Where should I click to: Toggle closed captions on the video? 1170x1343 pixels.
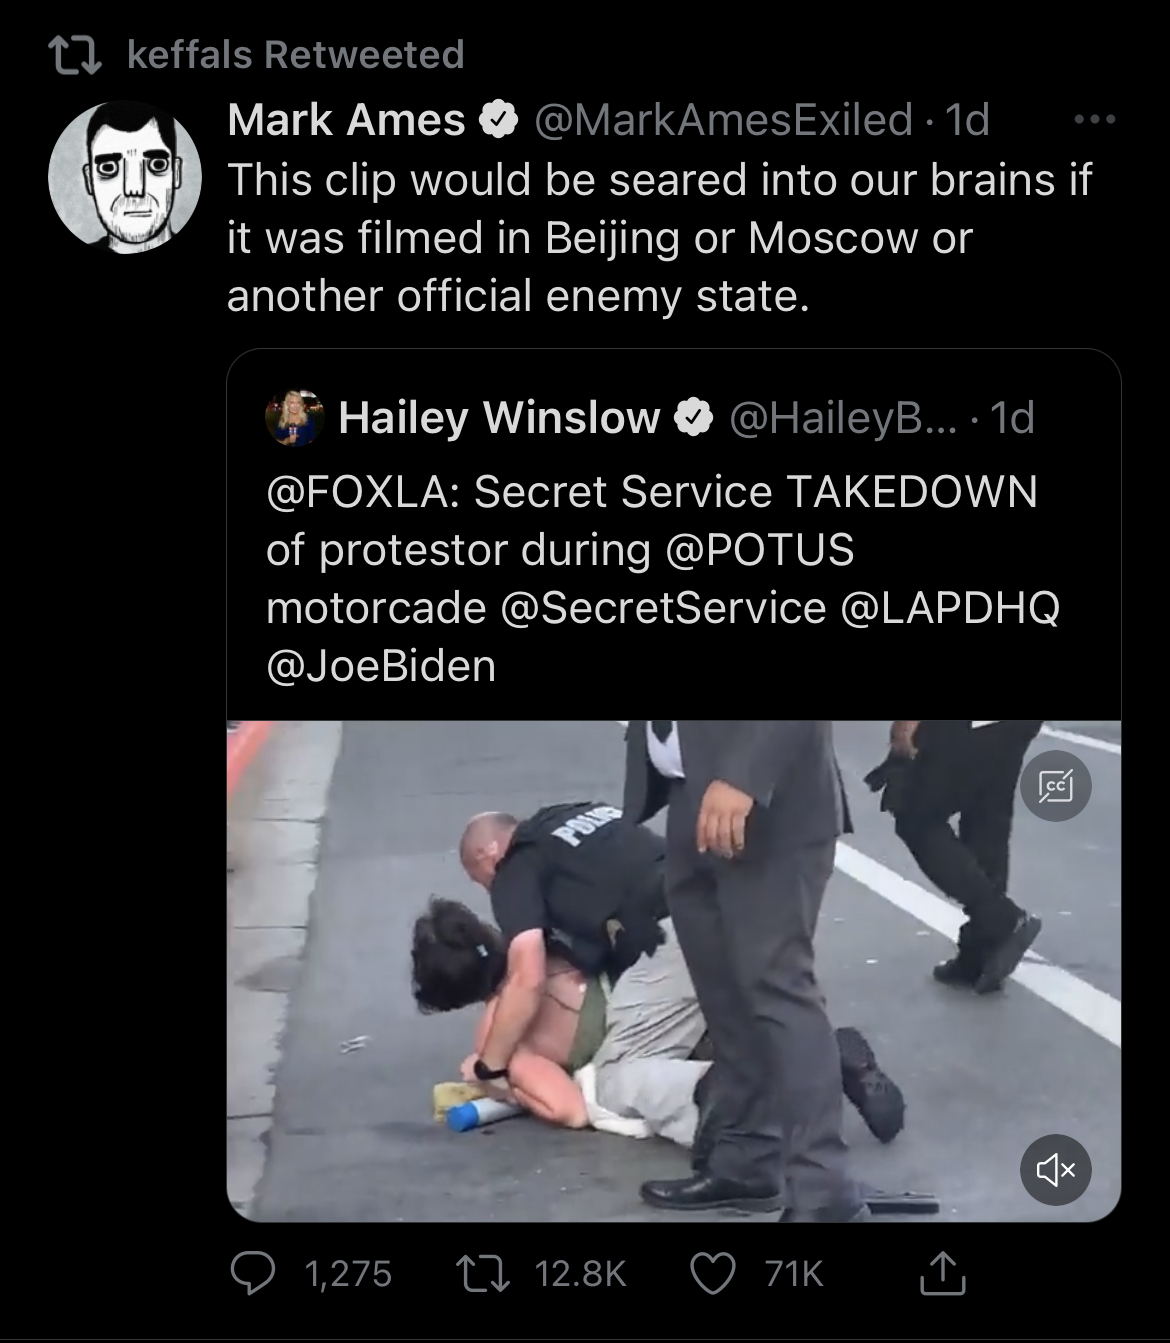coord(1055,786)
